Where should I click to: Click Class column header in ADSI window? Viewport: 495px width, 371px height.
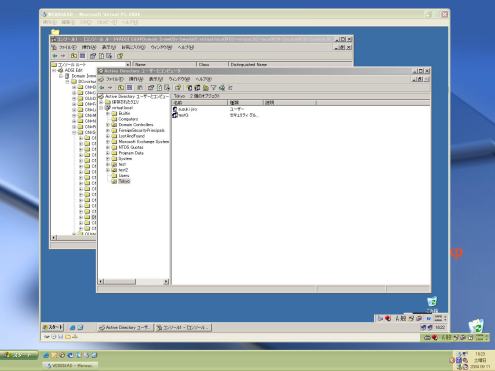click(x=212, y=64)
